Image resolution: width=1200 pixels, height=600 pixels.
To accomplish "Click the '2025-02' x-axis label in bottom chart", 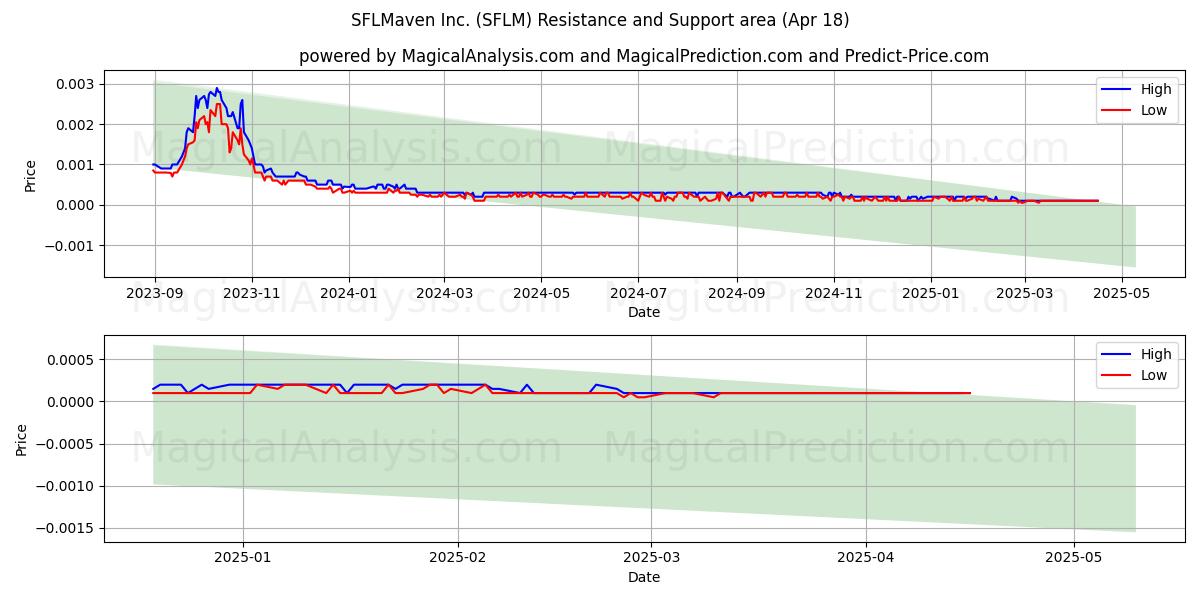I will (458, 558).
